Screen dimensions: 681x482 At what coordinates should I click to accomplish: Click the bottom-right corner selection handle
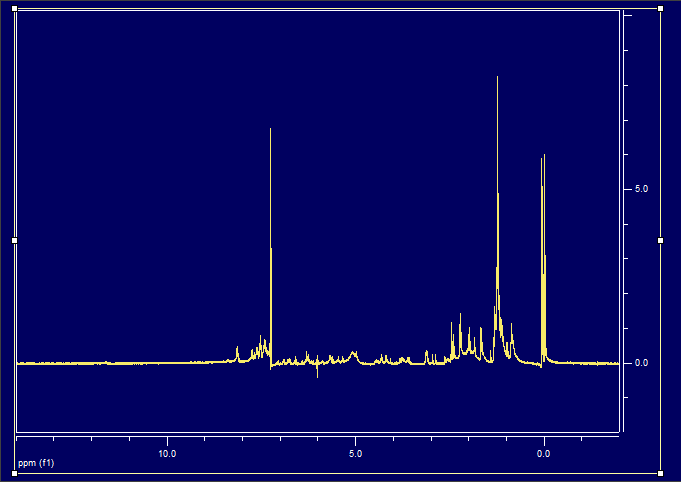pos(661,473)
